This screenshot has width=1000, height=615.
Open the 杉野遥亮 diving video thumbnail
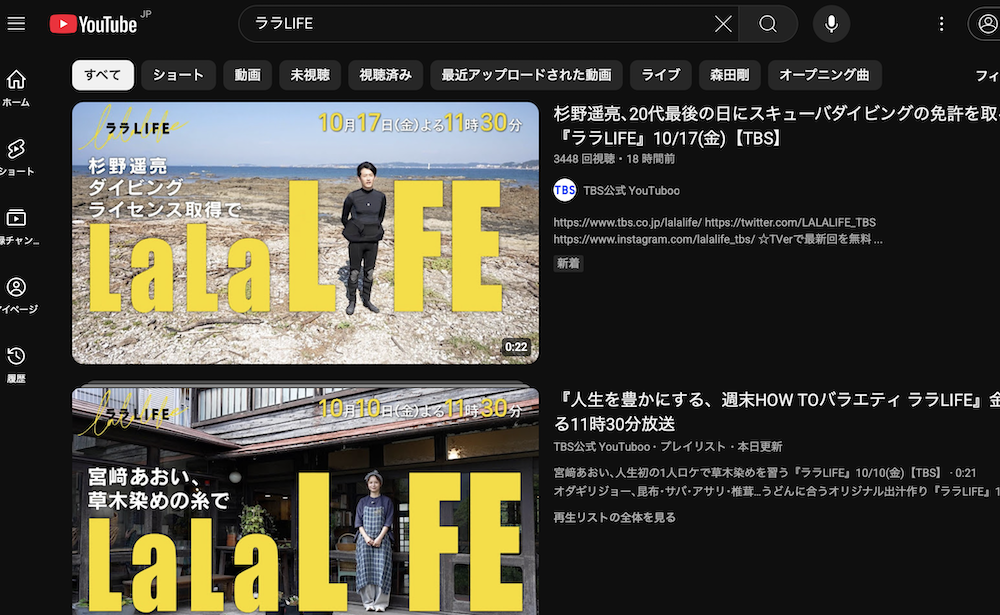click(305, 233)
